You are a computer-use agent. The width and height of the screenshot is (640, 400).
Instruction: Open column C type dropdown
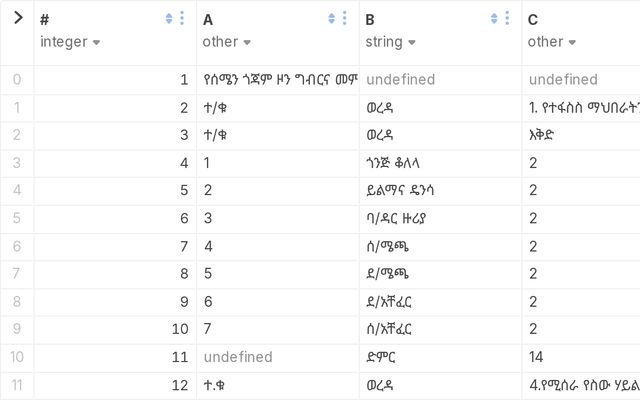[x=551, y=42]
